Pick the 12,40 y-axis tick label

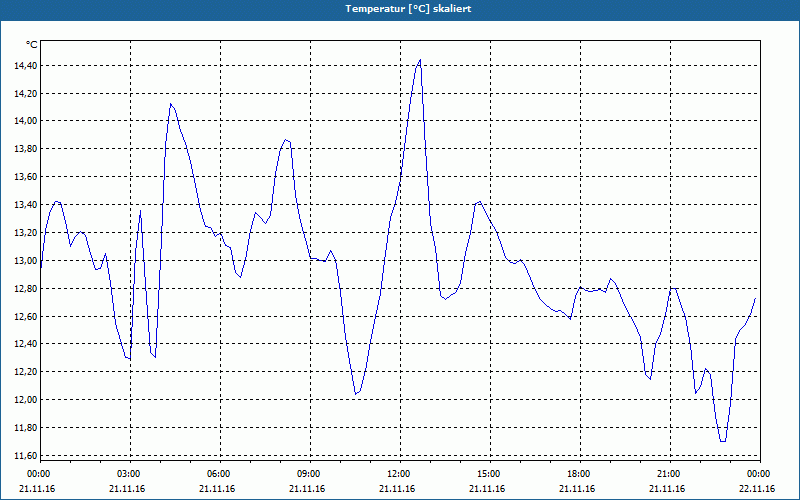click(25, 344)
